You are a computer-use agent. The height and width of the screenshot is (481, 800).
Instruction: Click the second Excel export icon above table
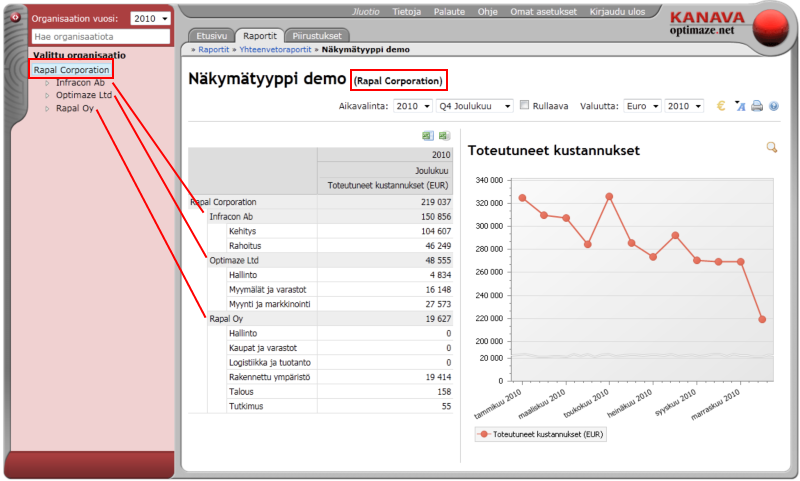(x=442, y=136)
